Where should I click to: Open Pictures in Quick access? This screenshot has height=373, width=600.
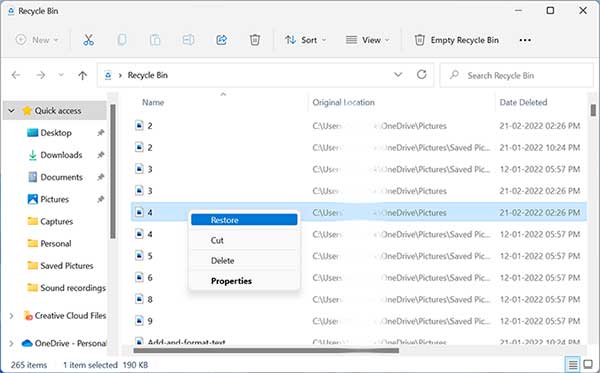[54, 199]
